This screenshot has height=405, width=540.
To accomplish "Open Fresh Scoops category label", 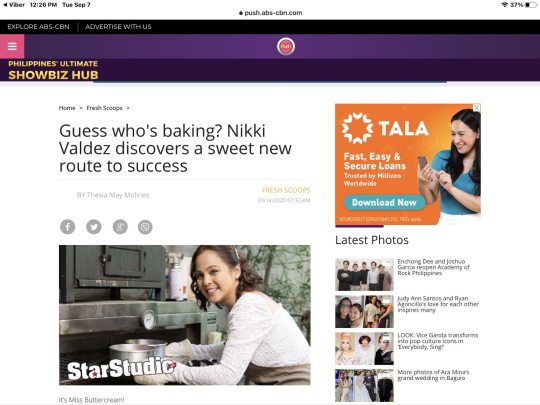I will [286, 190].
